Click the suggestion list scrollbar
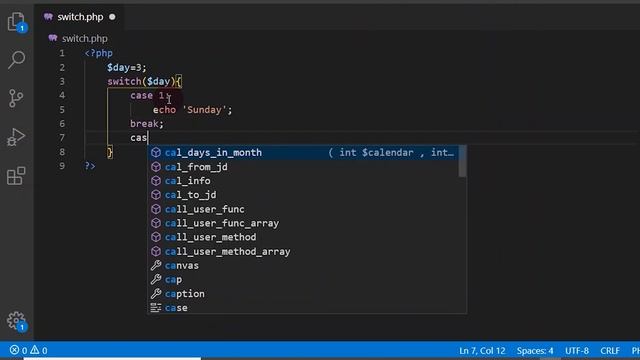 (462, 162)
